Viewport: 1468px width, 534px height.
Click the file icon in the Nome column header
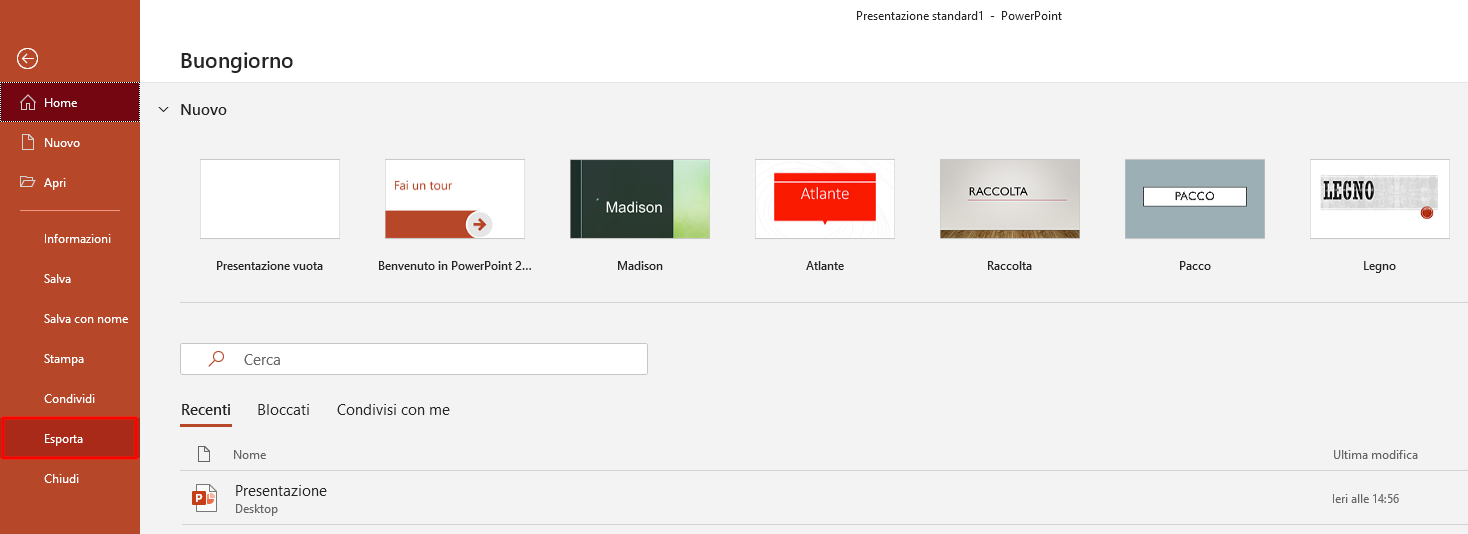[204, 454]
